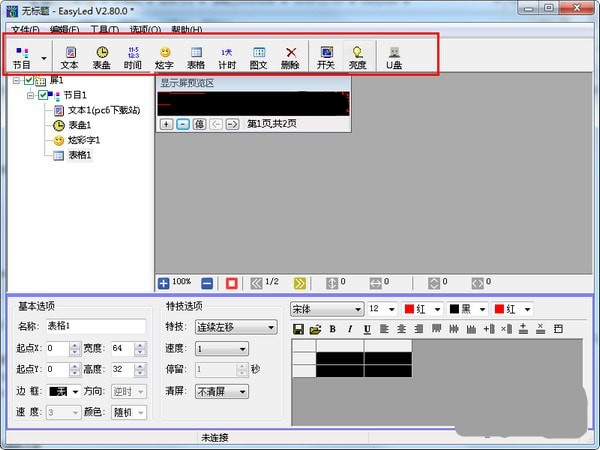Click the U盘 USB export icon

coord(394,57)
